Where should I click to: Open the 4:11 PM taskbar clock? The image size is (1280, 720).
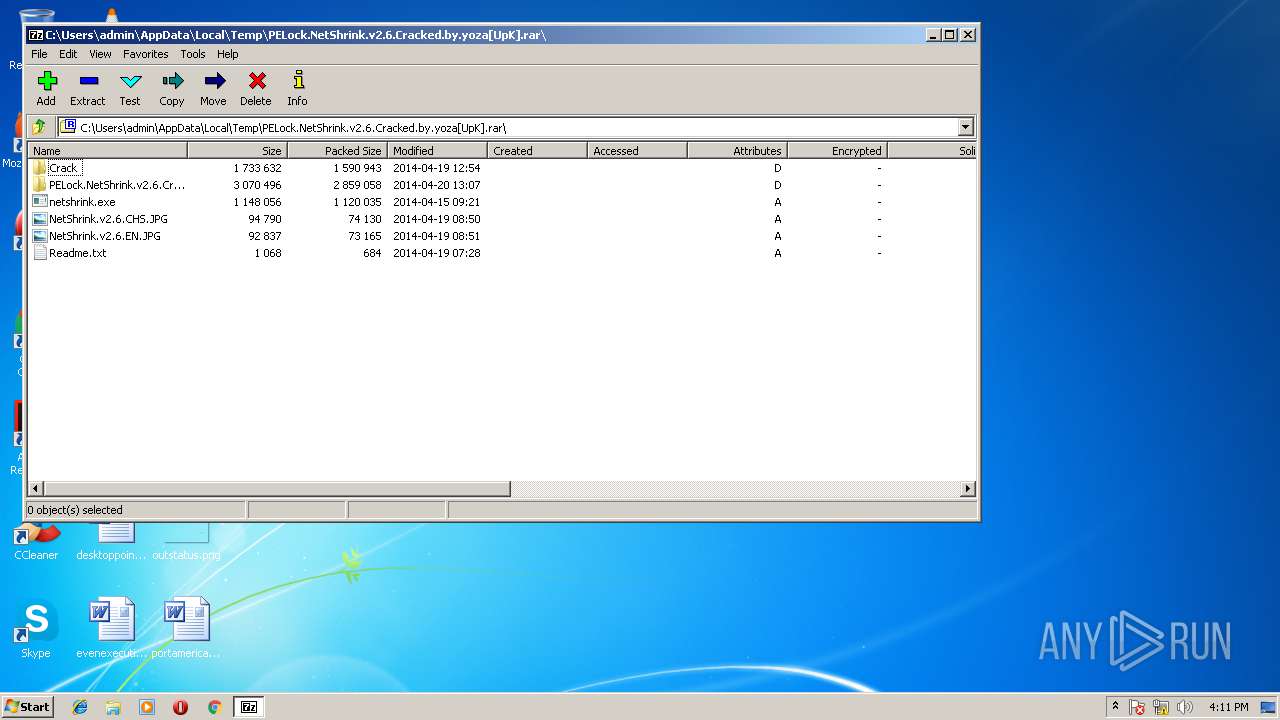point(1229,707)
